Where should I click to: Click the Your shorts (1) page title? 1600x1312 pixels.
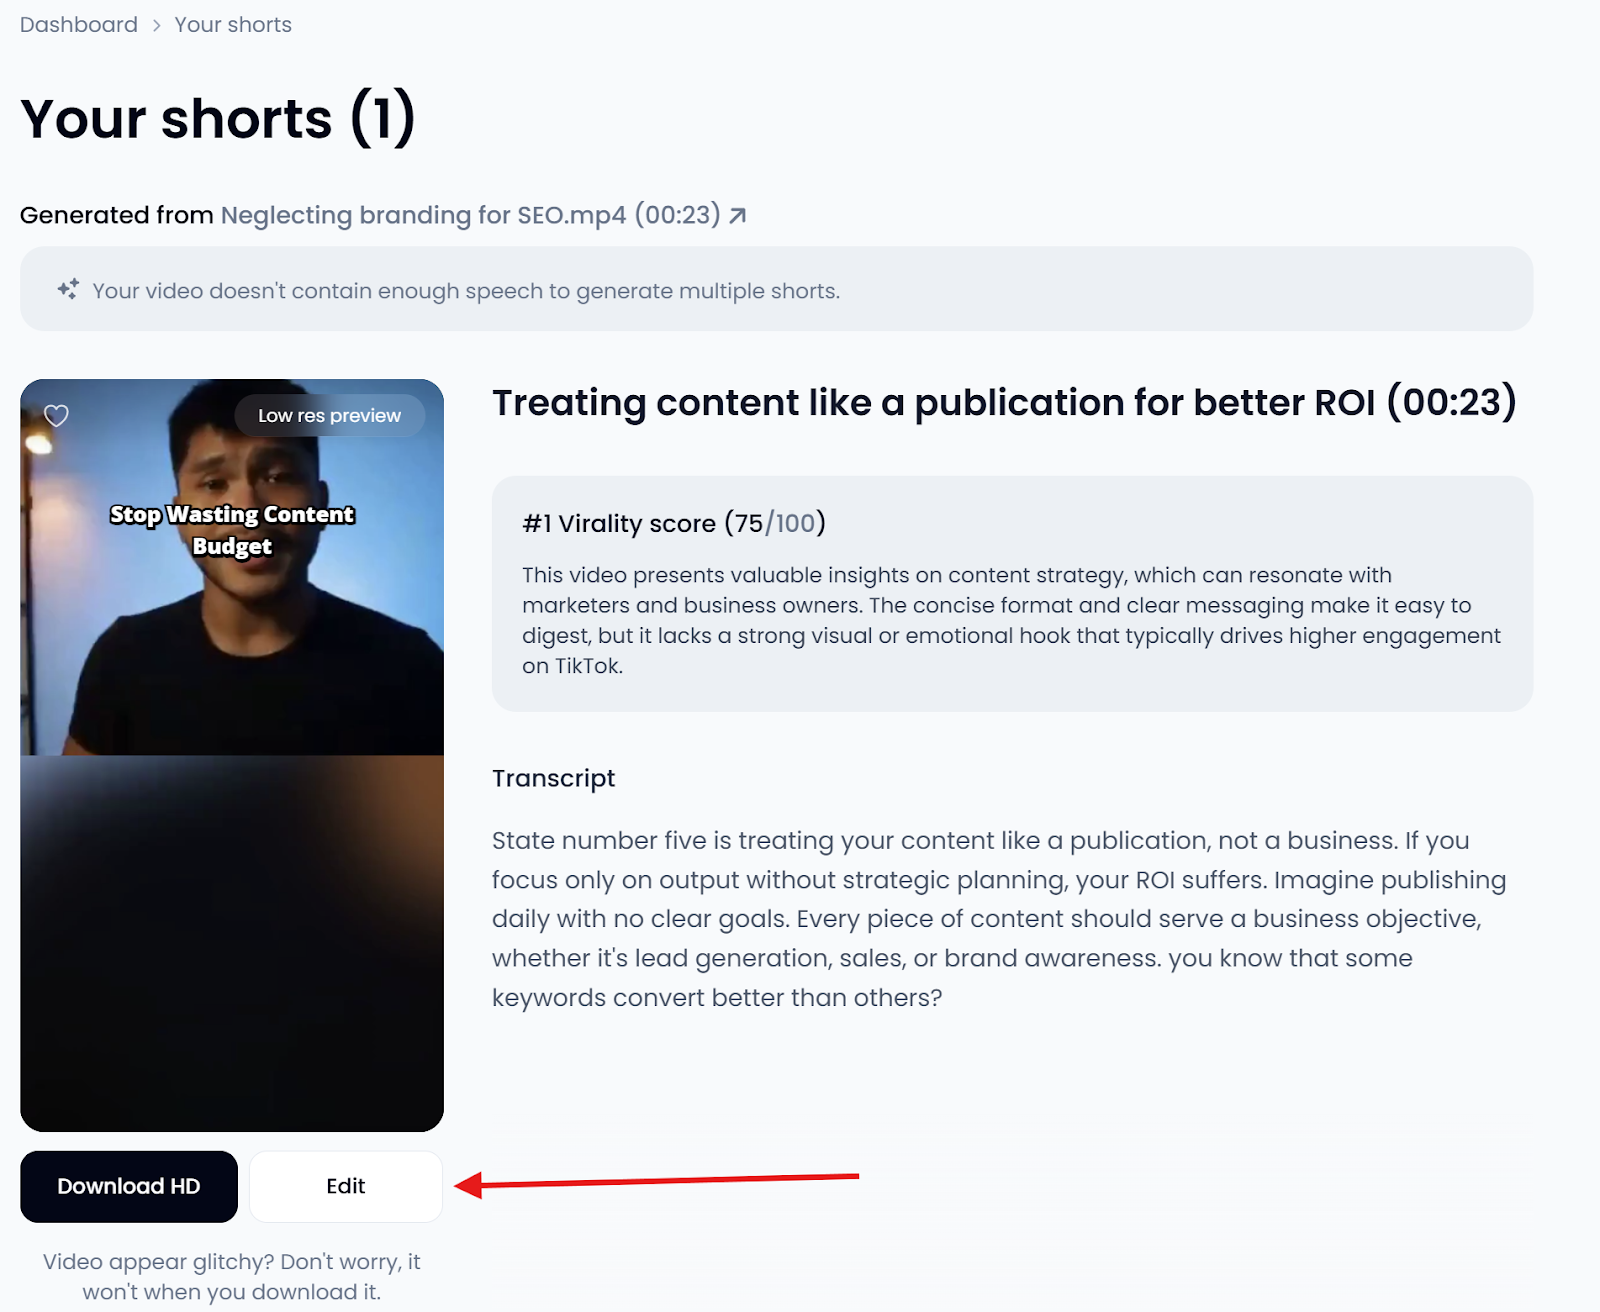point(218,119)
